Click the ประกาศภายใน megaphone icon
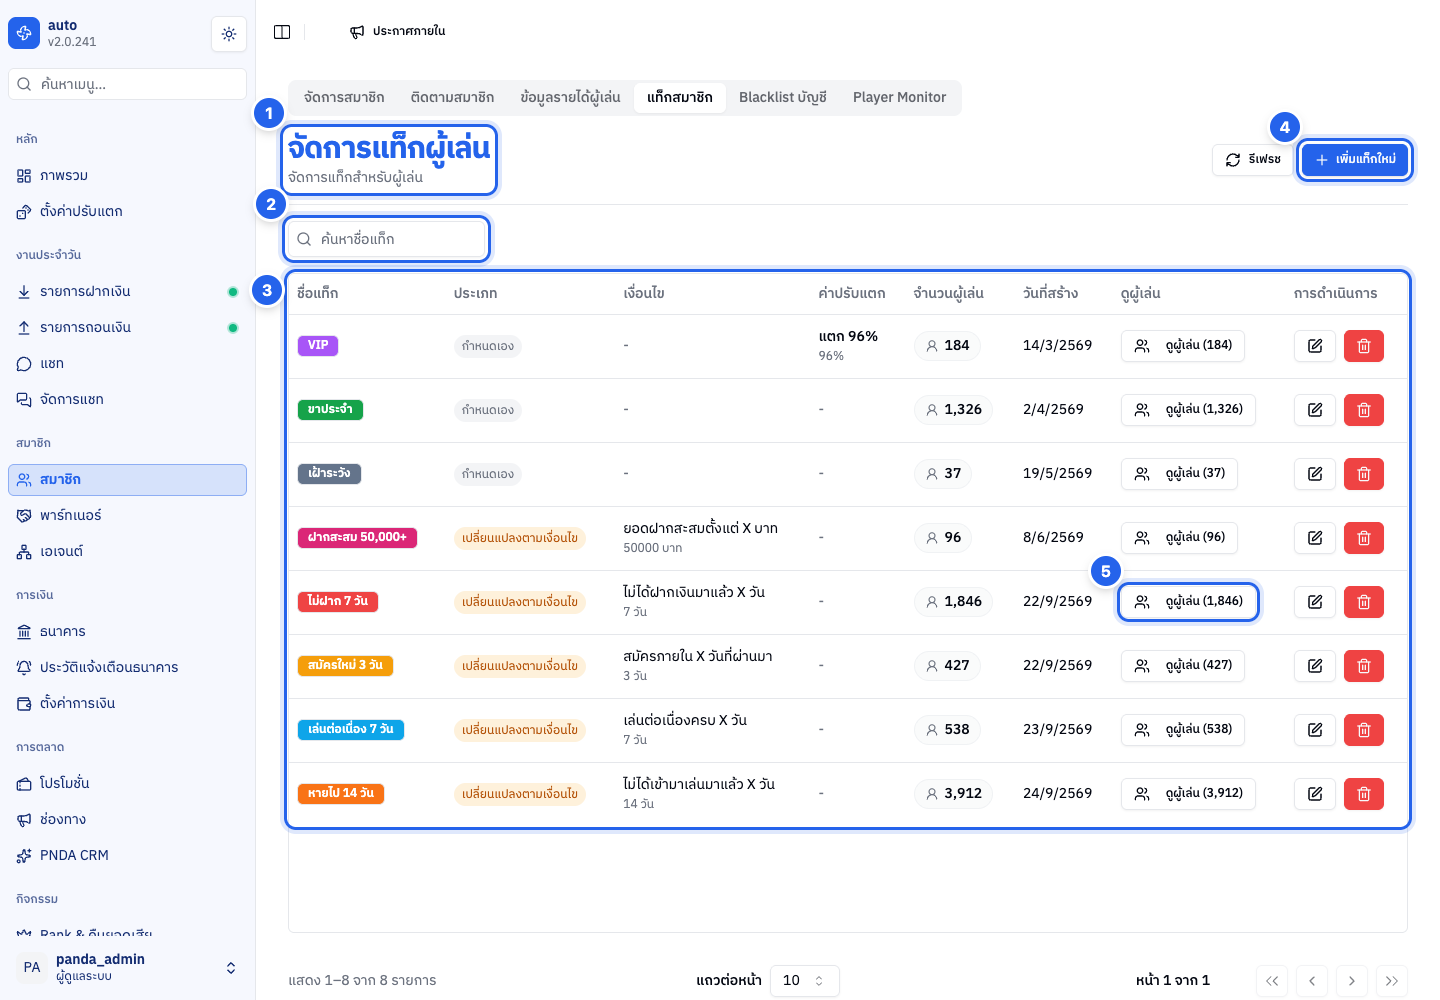1440x1000 pixels. [x=357, y=32]
